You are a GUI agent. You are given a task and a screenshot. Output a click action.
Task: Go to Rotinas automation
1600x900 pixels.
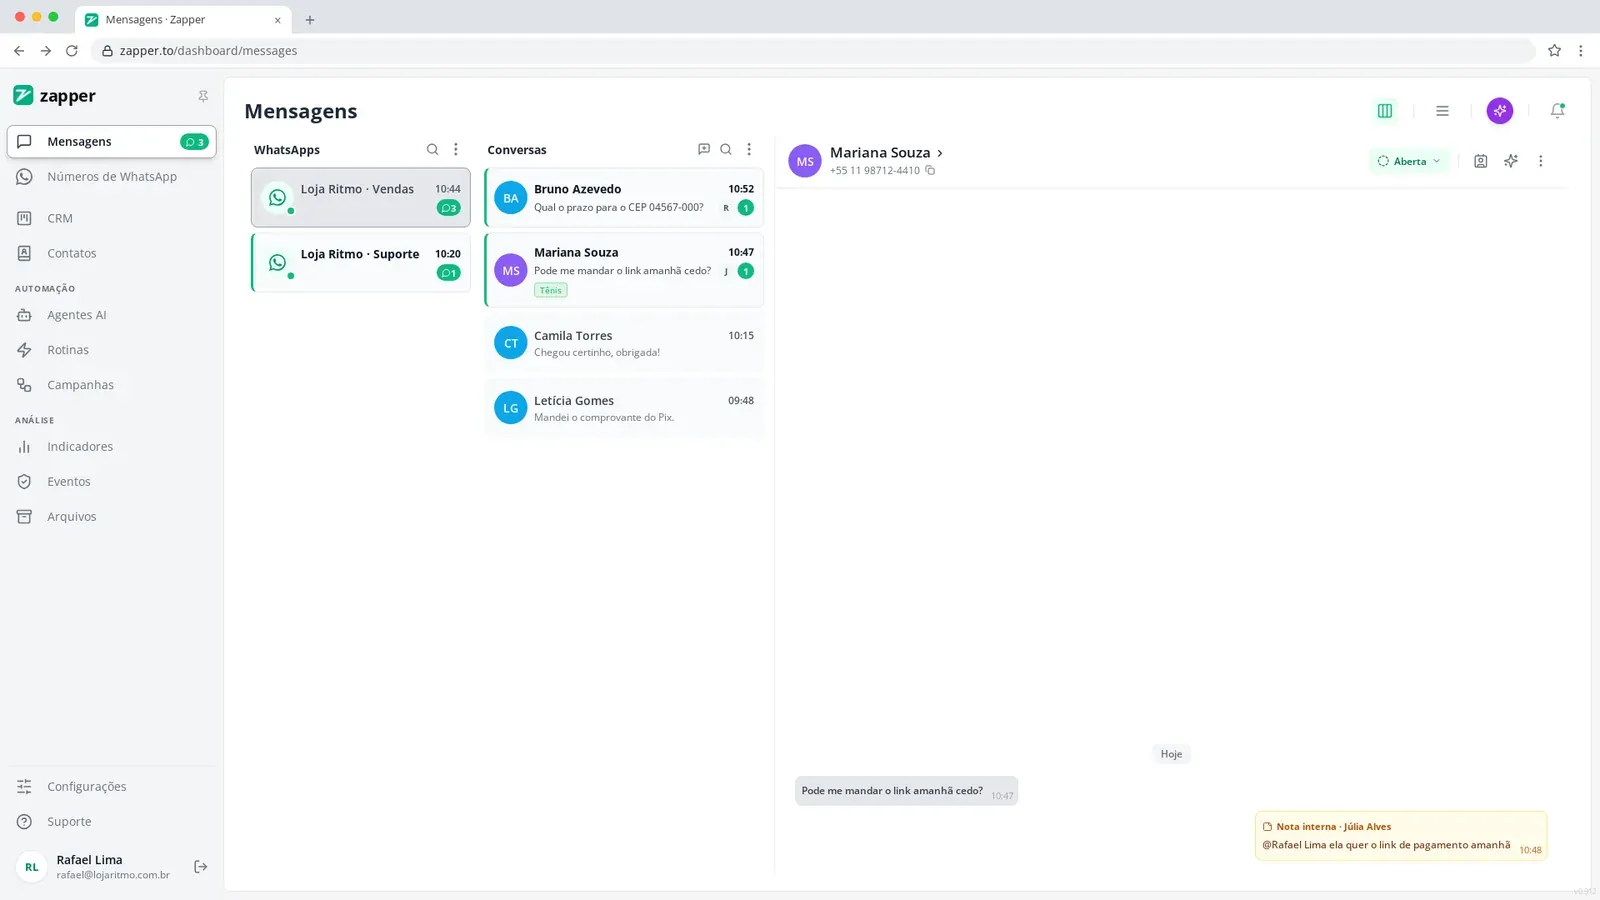111,350
